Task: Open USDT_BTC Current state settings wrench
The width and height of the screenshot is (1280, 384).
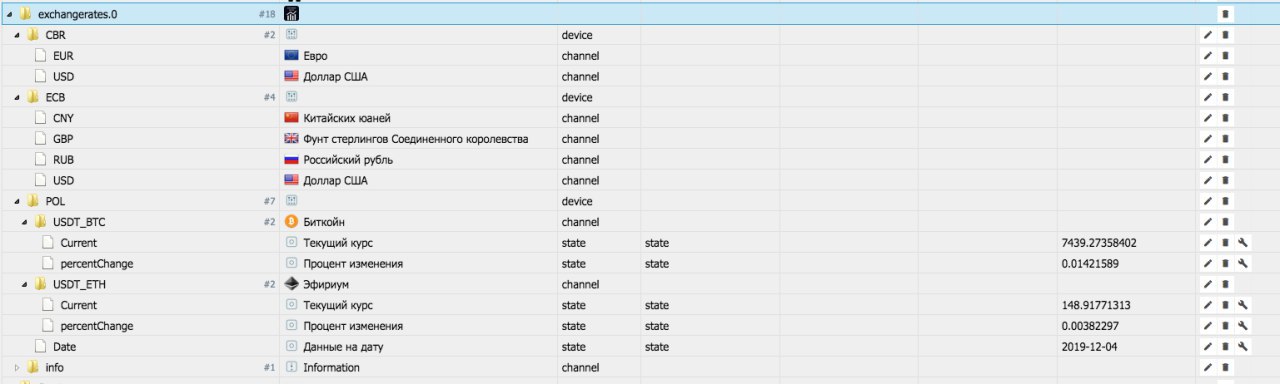Action: [1242, 243]
